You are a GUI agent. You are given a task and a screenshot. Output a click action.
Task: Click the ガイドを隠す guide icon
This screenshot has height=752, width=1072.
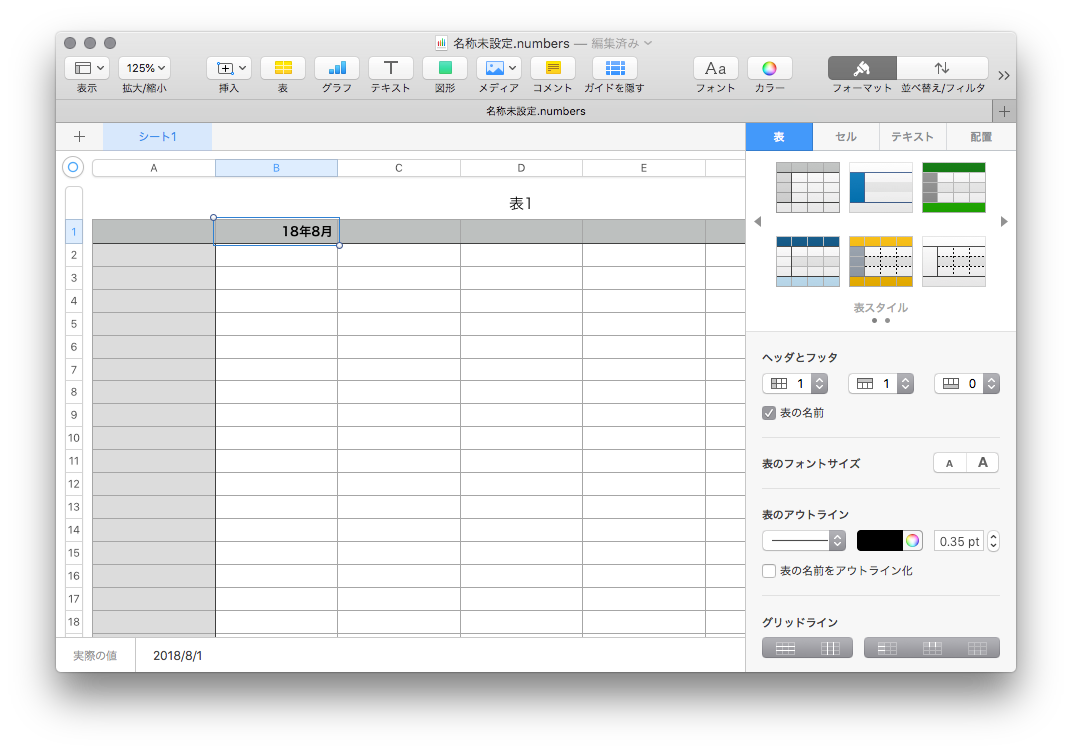[x=615, y=68]
